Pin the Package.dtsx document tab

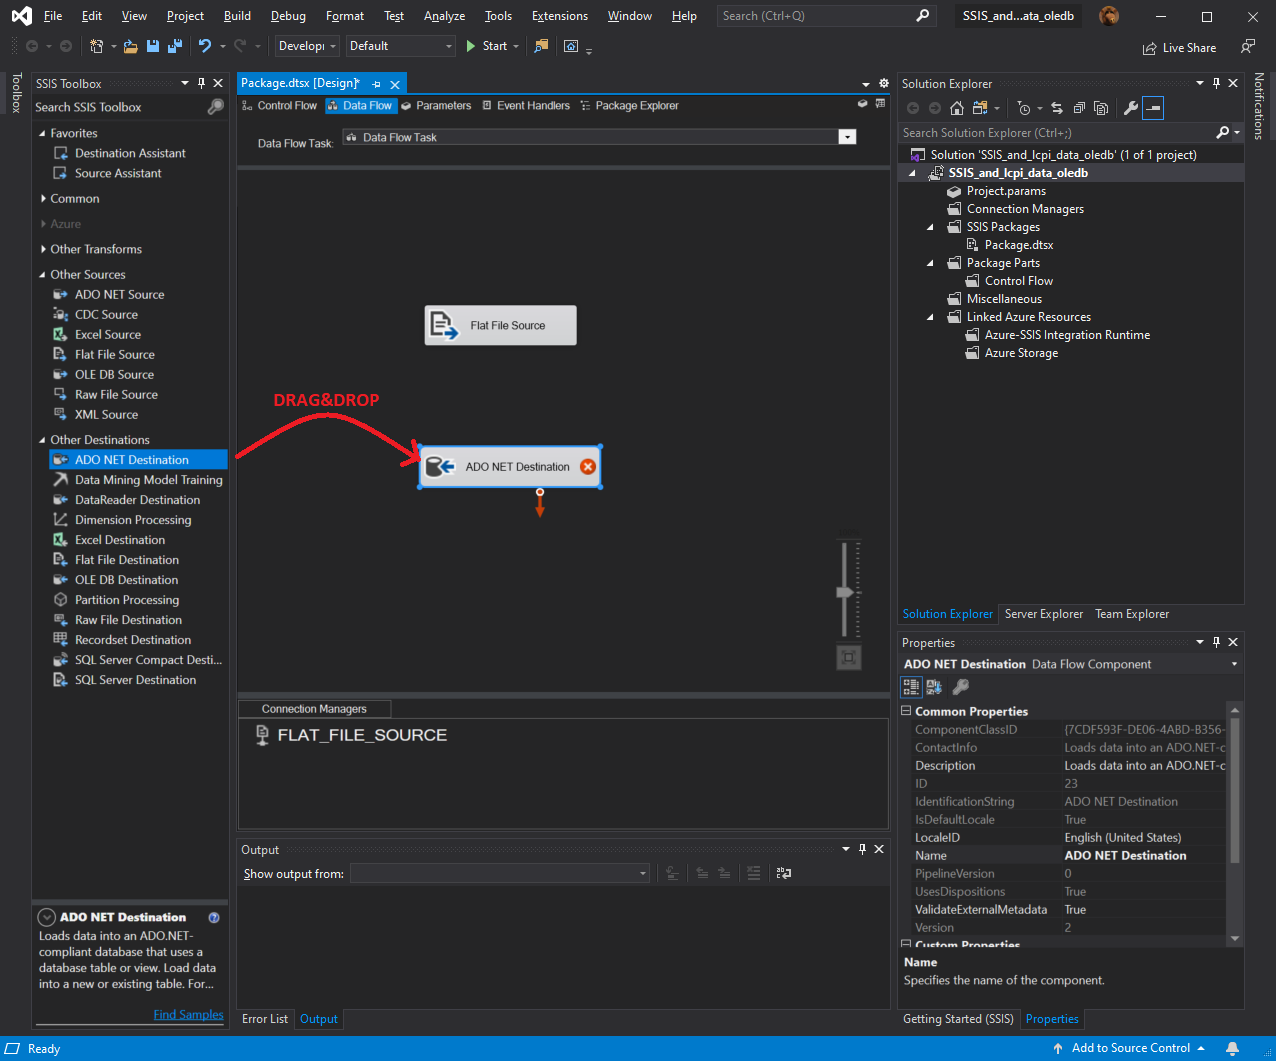coord(377,85)
